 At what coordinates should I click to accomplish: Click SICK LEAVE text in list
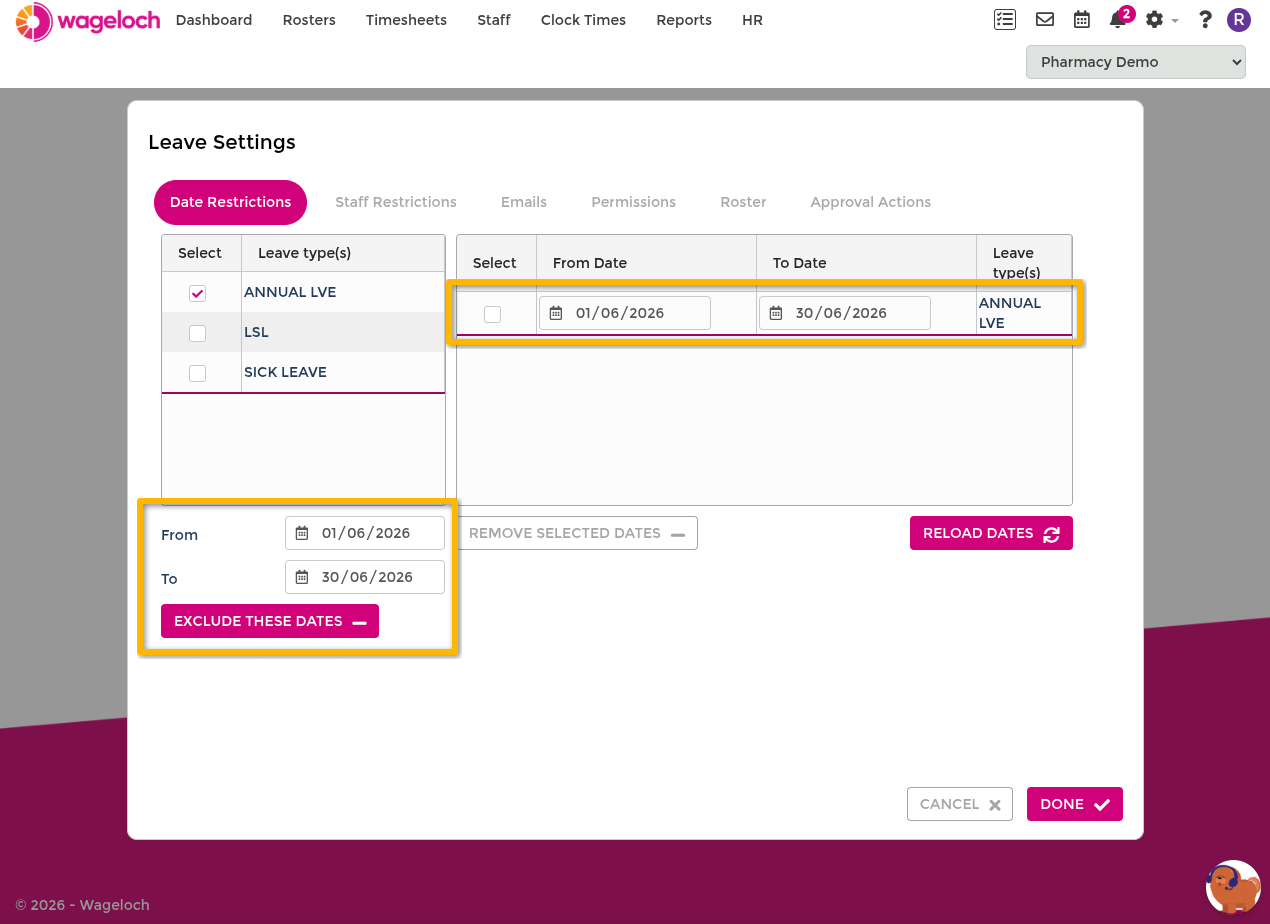click(x=285, y=372)
